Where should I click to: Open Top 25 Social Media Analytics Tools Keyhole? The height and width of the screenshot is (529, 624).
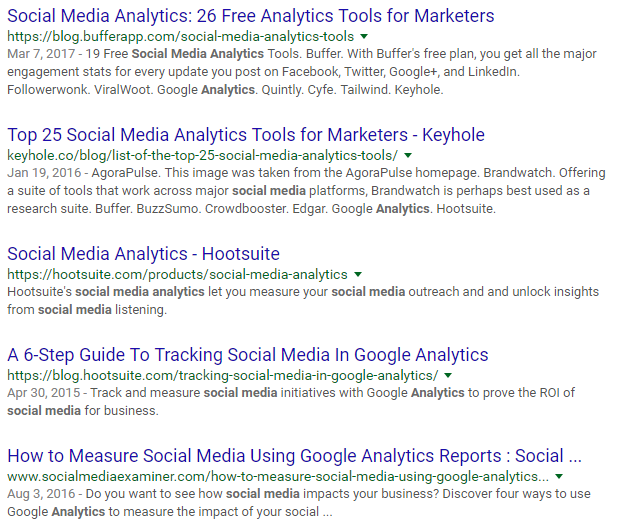(246, 135)
